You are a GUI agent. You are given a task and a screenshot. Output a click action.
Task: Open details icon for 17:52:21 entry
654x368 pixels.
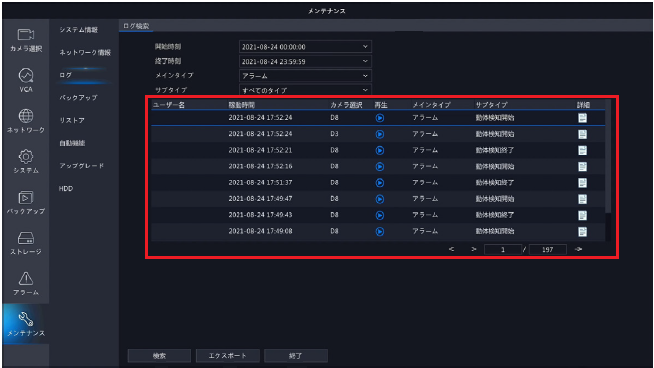pyautogui.click(x=583, y=150)
